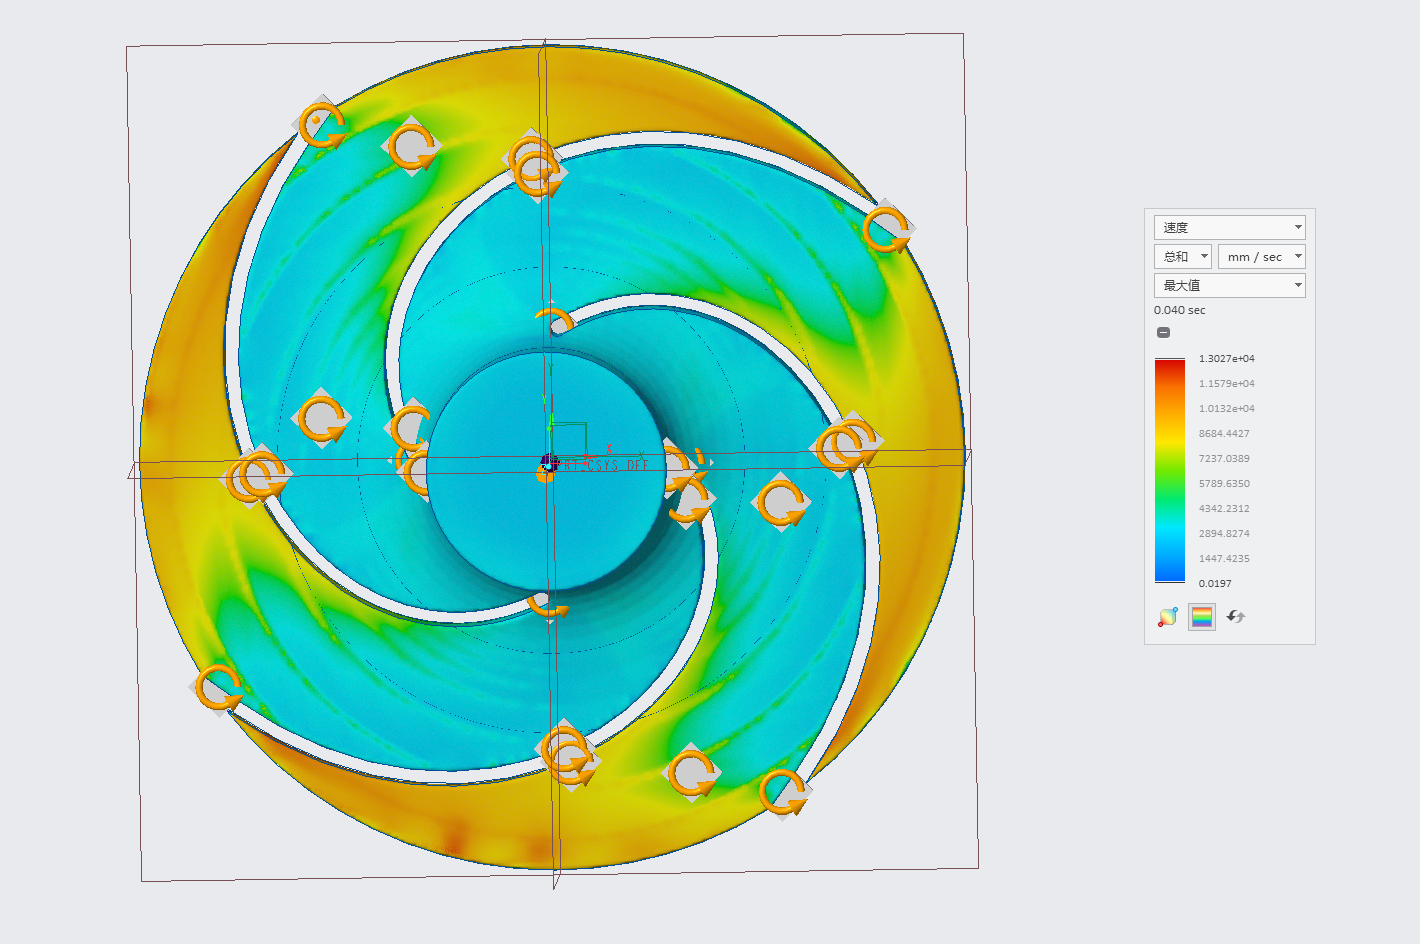Select rotation marker at far lower-left blade tip
This screenshot has width=1420, height=944.
pos(217,688)
